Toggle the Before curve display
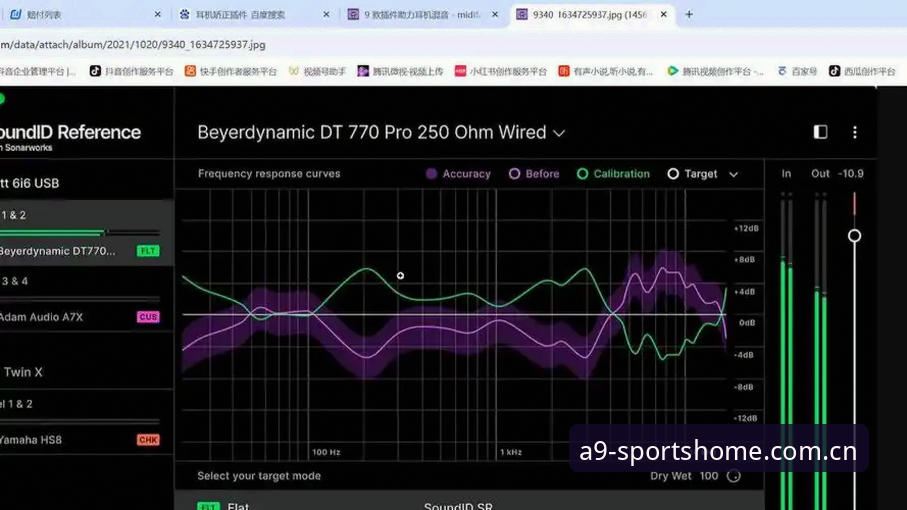 [x=534, y=174]
